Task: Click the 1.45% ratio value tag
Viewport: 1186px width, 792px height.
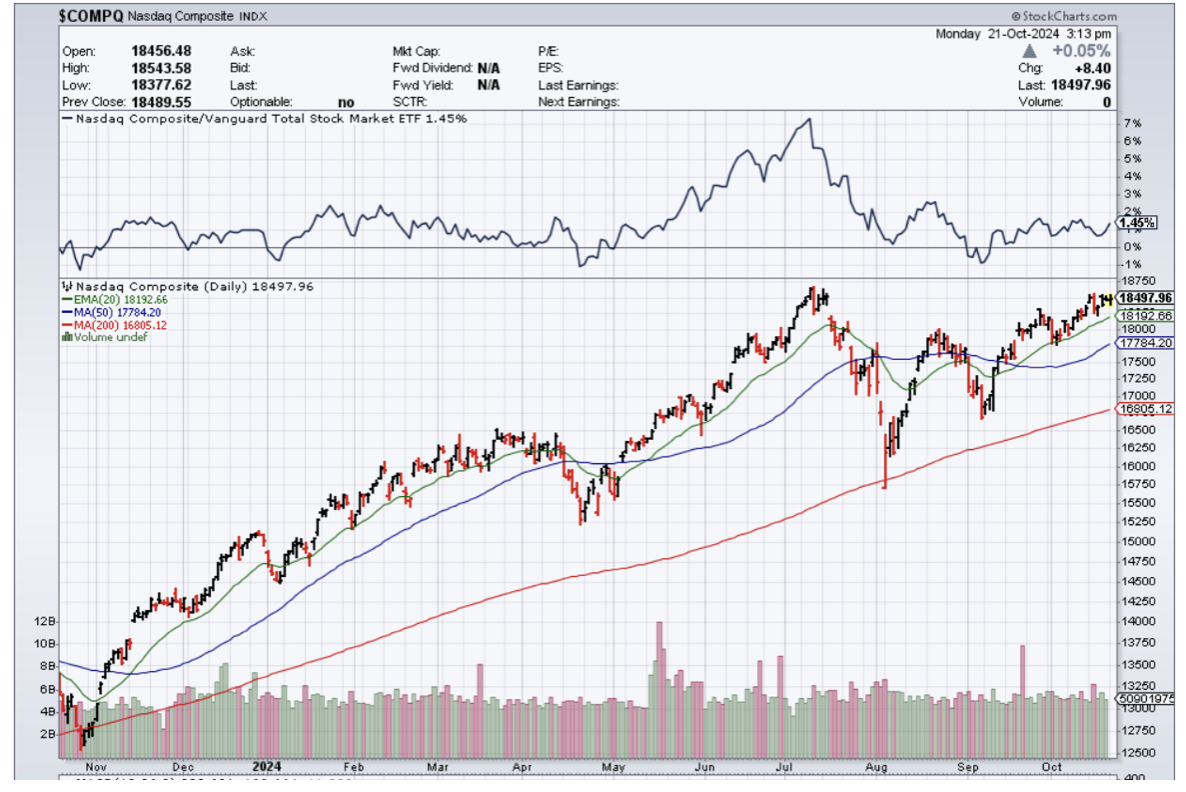Action: pyautogui.click(x=1137, y=222)
